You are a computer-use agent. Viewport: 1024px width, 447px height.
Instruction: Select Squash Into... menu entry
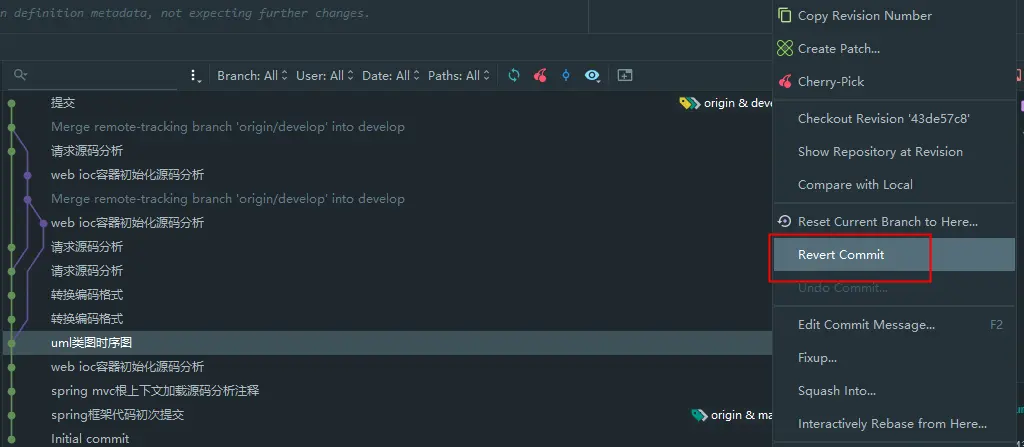click(894, 391)
